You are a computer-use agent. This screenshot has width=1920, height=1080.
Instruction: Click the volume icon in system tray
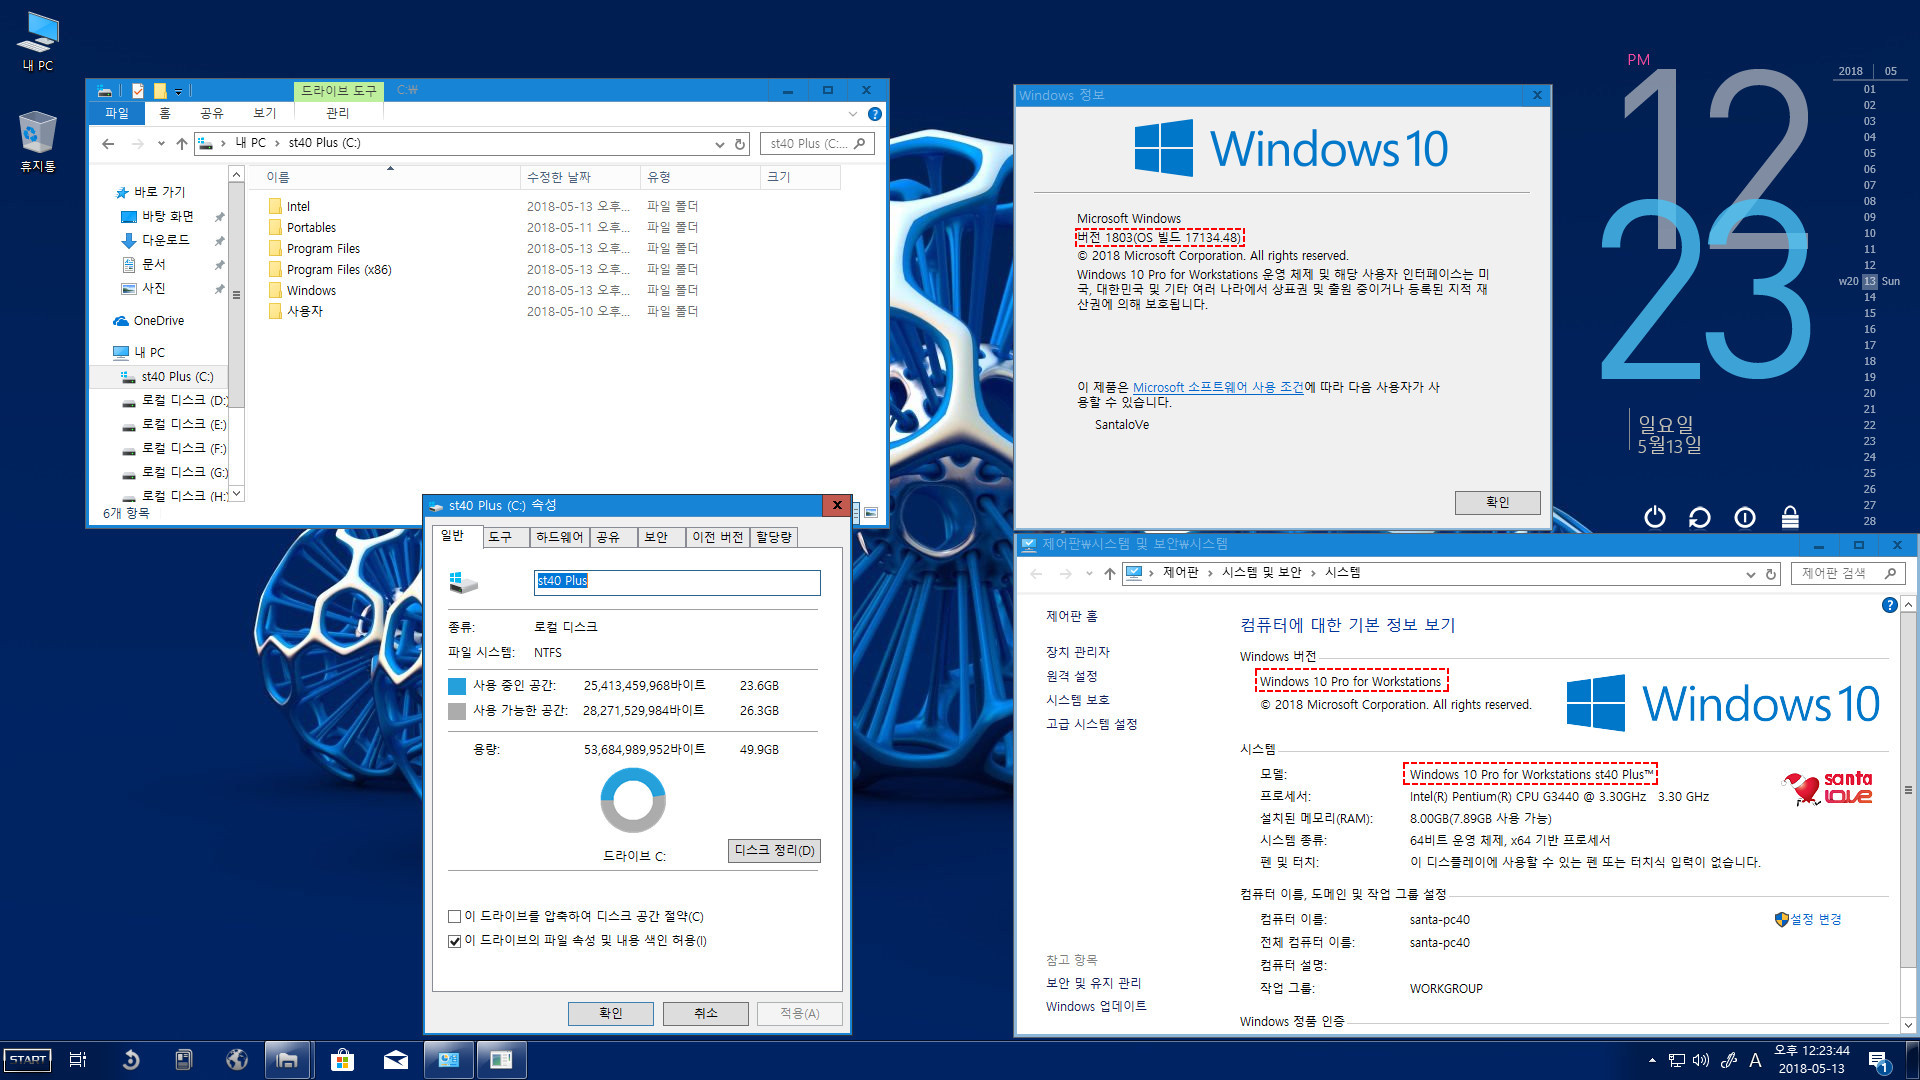pyautogui.click(x=1701, y=1060)
